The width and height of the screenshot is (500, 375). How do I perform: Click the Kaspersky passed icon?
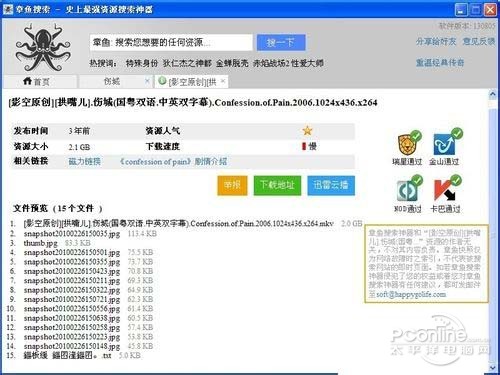(446, 190)
